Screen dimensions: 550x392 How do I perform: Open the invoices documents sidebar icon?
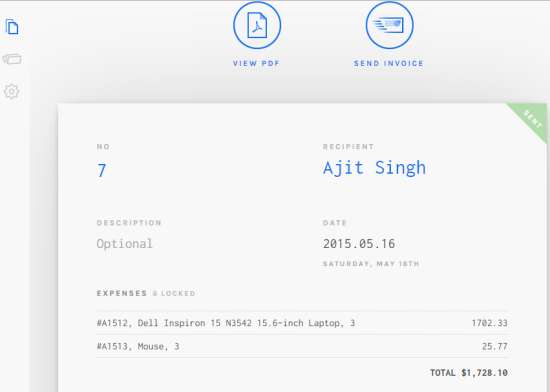point(12,27)
